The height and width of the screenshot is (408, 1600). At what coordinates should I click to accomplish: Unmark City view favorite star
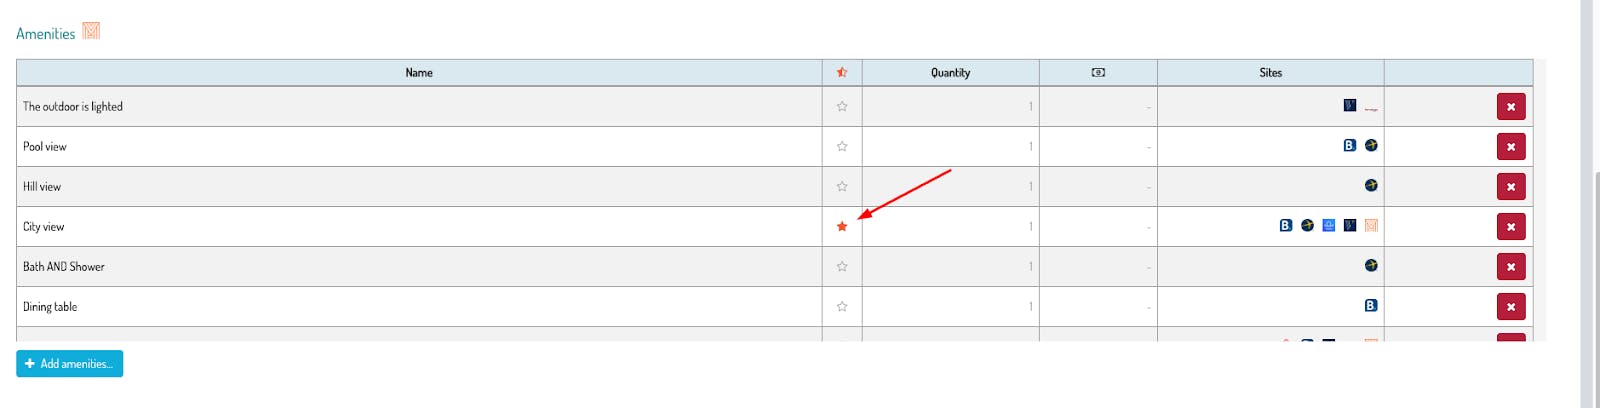pos(842,226)
